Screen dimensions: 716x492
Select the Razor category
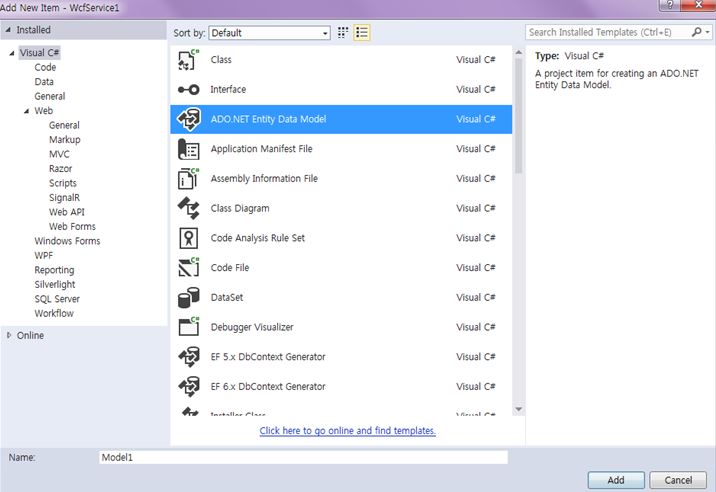(61, 169)
